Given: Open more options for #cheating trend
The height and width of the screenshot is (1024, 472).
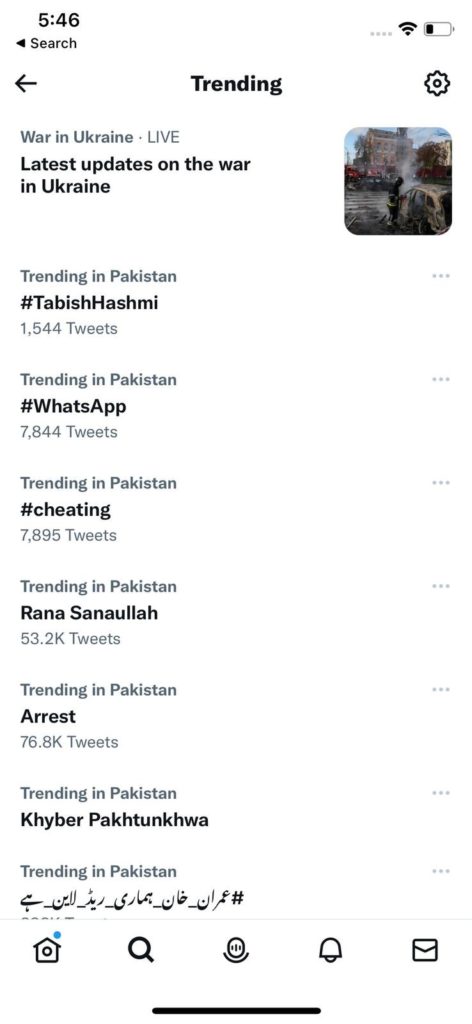Looking at the screenshot, I should 441,483.
